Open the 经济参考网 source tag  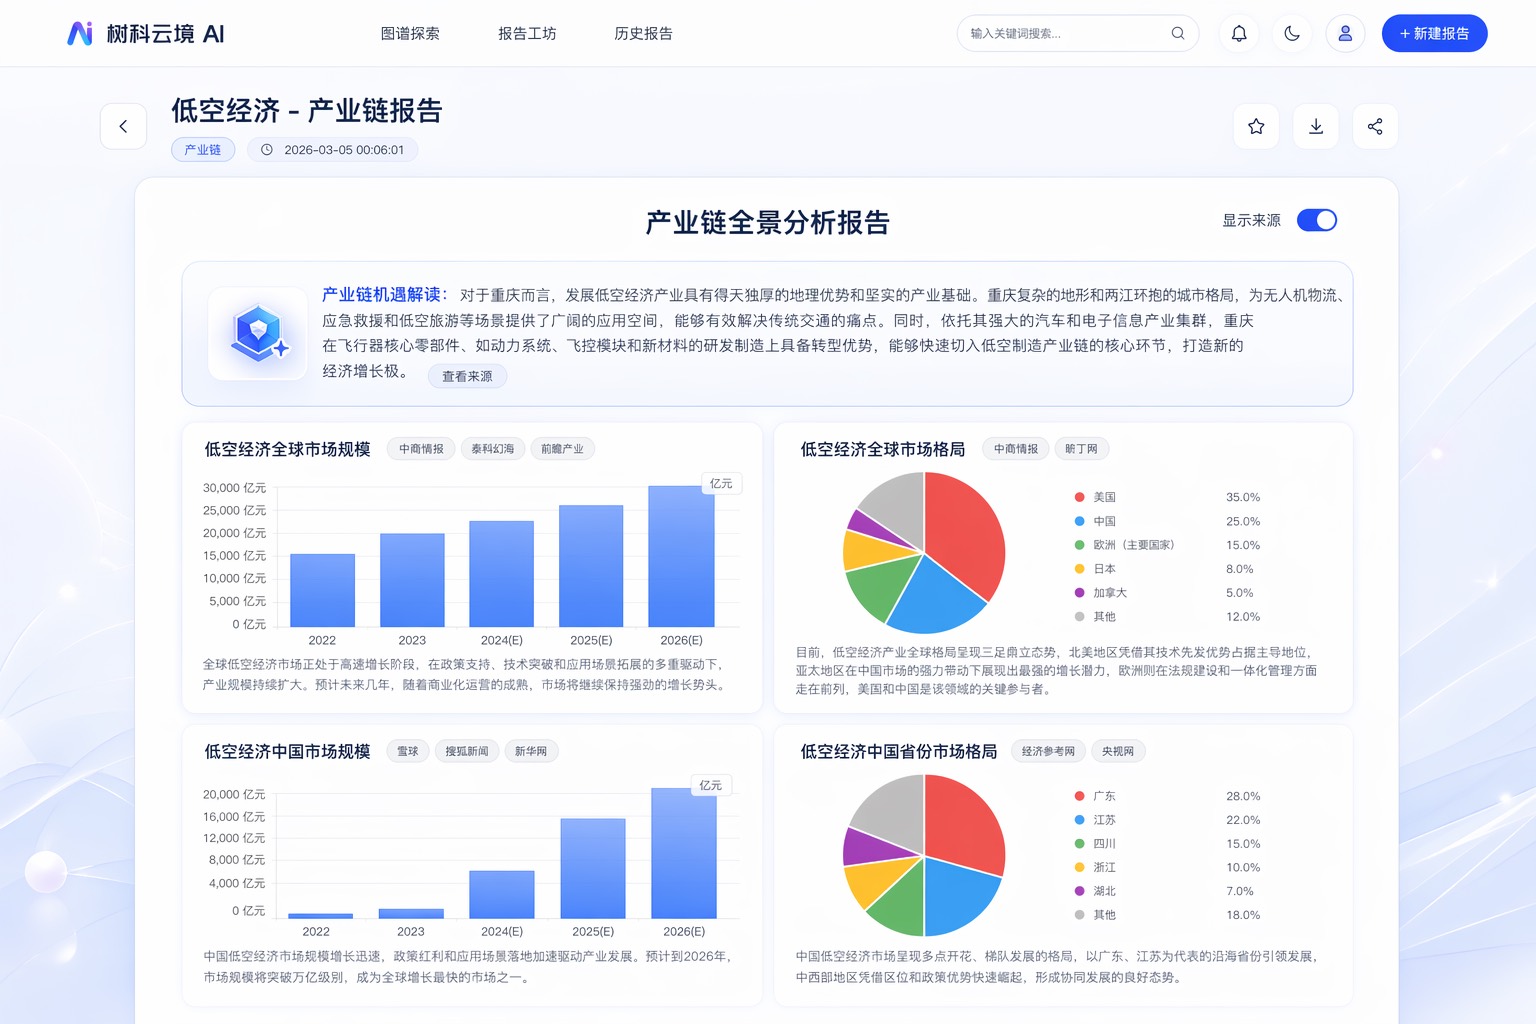pos(1048,751)
